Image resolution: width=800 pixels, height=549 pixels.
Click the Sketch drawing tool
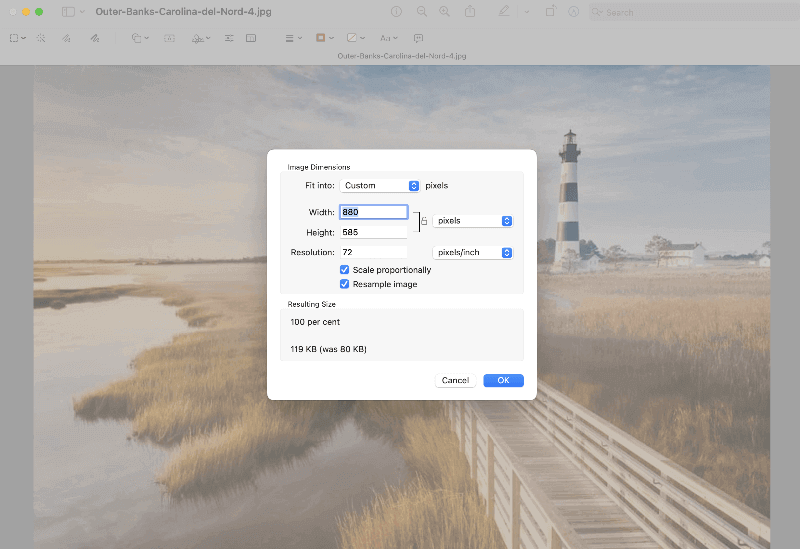[66, 38]
